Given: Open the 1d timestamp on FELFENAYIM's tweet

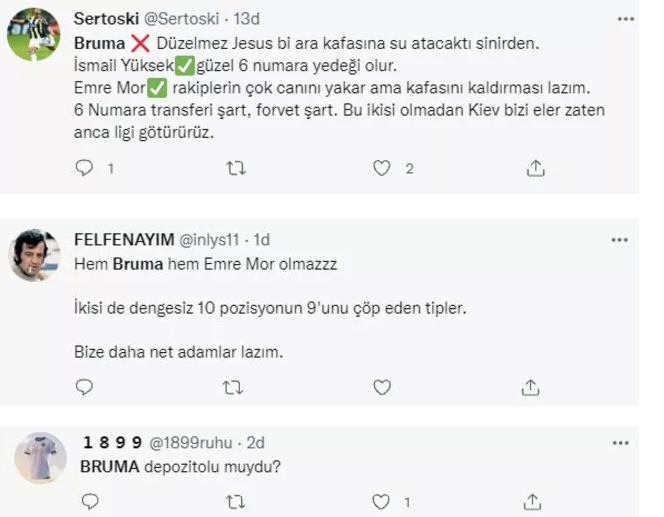Looking at the screenshot, I should point(262,240).
